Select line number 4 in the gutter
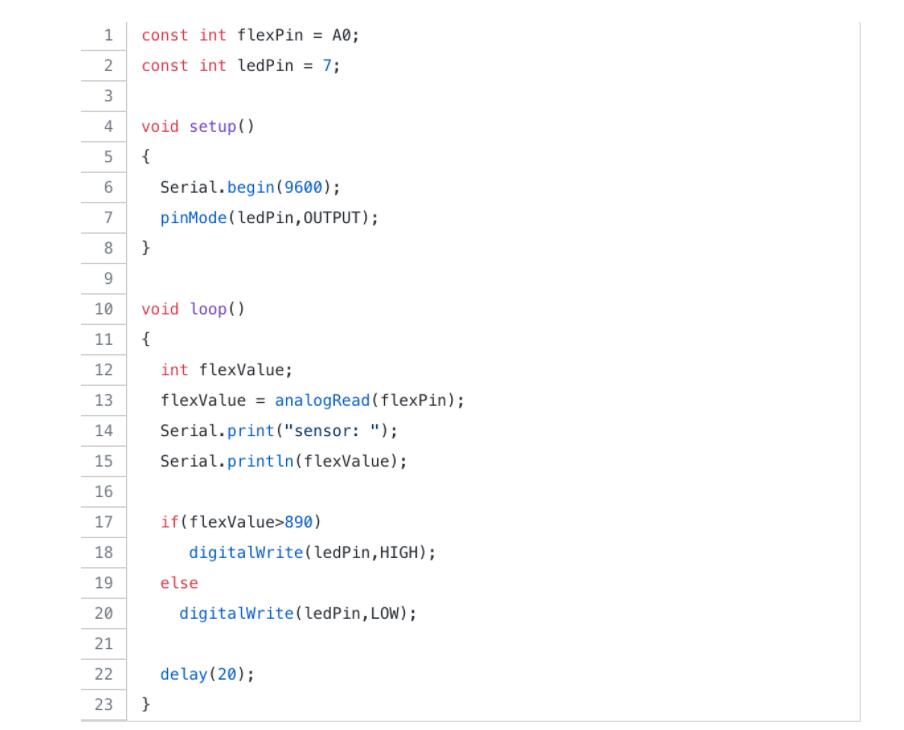 click(x=108, y=126)
